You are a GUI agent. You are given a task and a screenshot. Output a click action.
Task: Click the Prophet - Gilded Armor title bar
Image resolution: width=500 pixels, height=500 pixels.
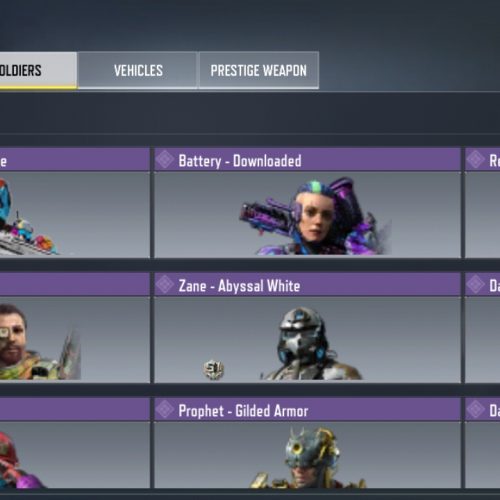(307, 410)
